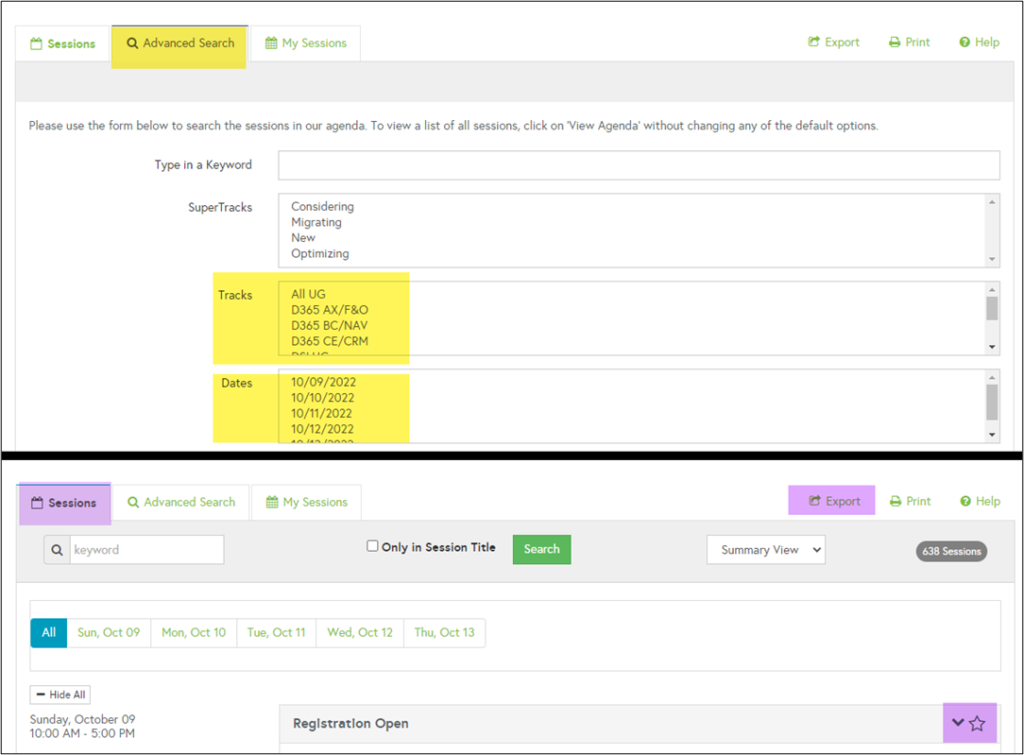
Task: Filter sessions by Sun, Oct 09
Action: click(108, 633)
